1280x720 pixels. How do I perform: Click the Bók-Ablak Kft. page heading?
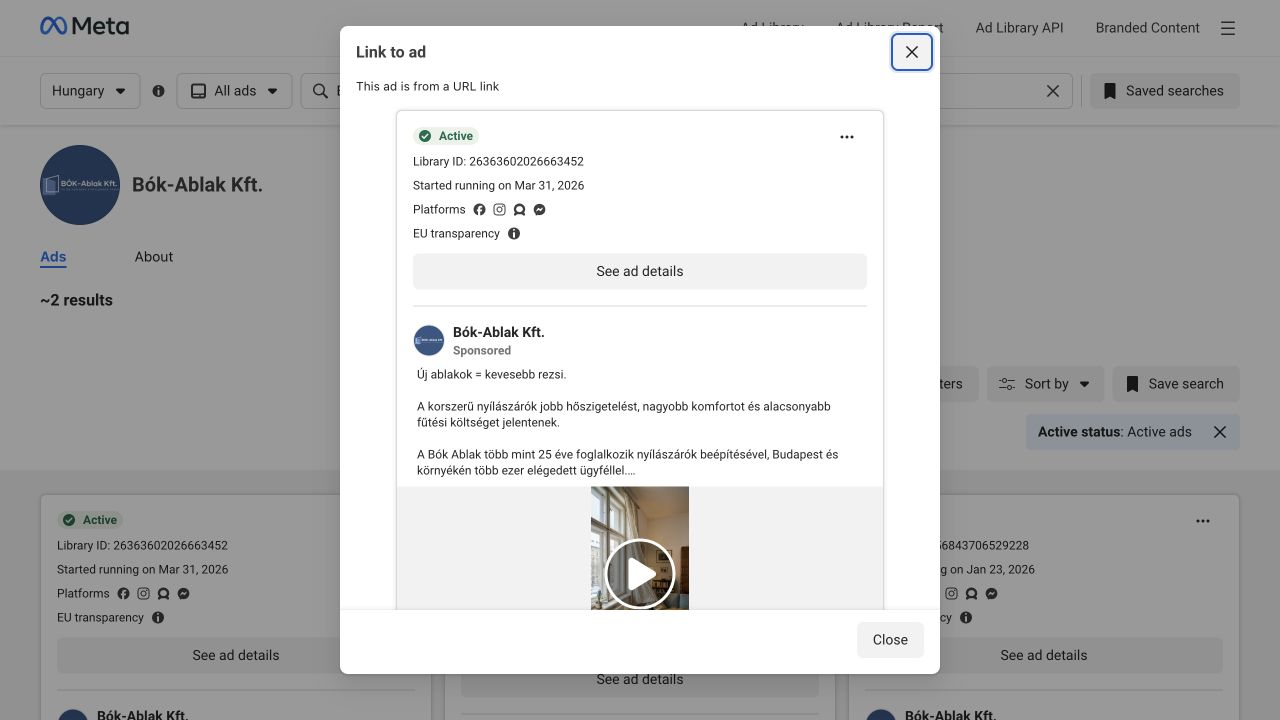click(197, 185)
